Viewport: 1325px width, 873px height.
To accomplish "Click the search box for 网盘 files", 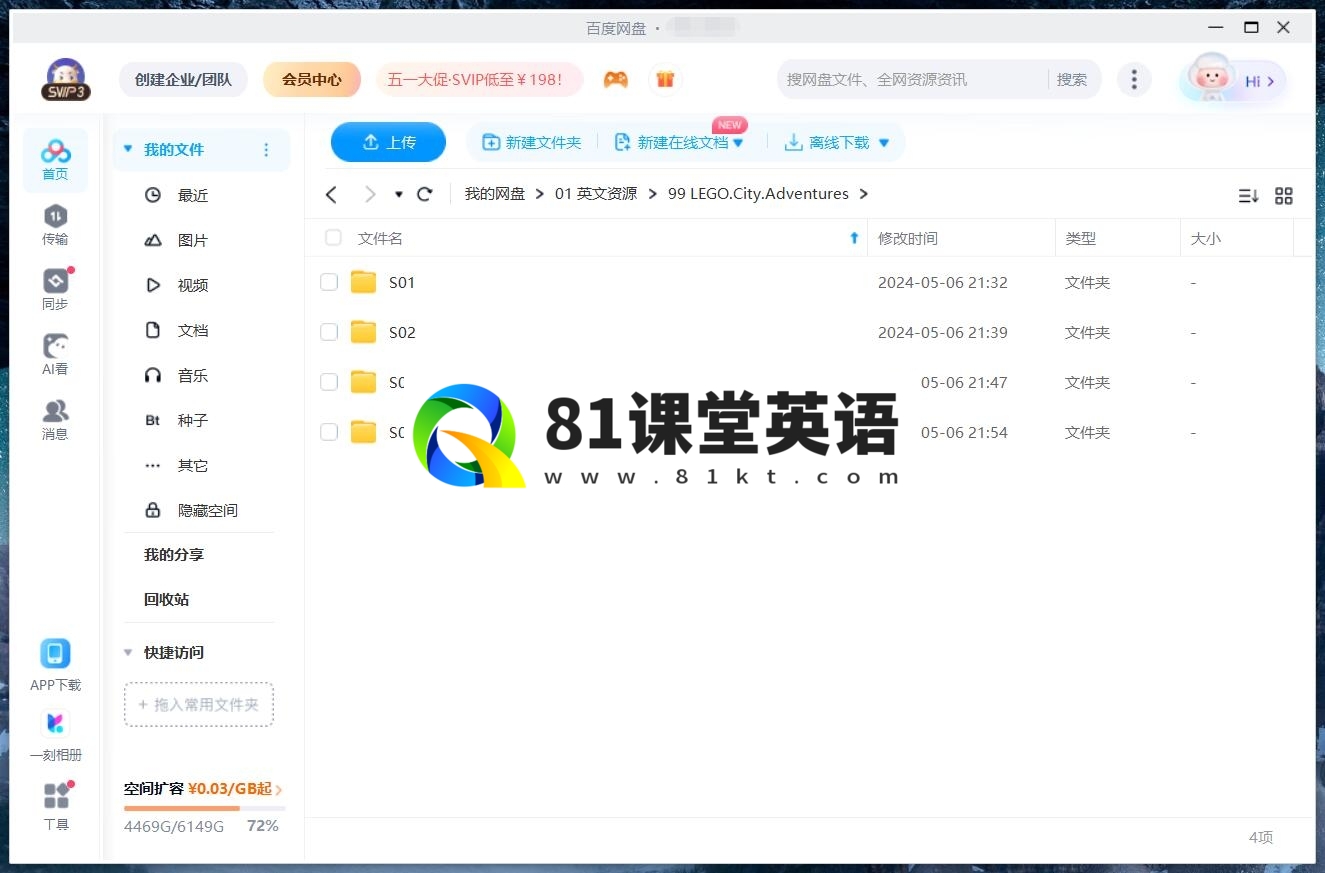I will click(x=910, y=80).
